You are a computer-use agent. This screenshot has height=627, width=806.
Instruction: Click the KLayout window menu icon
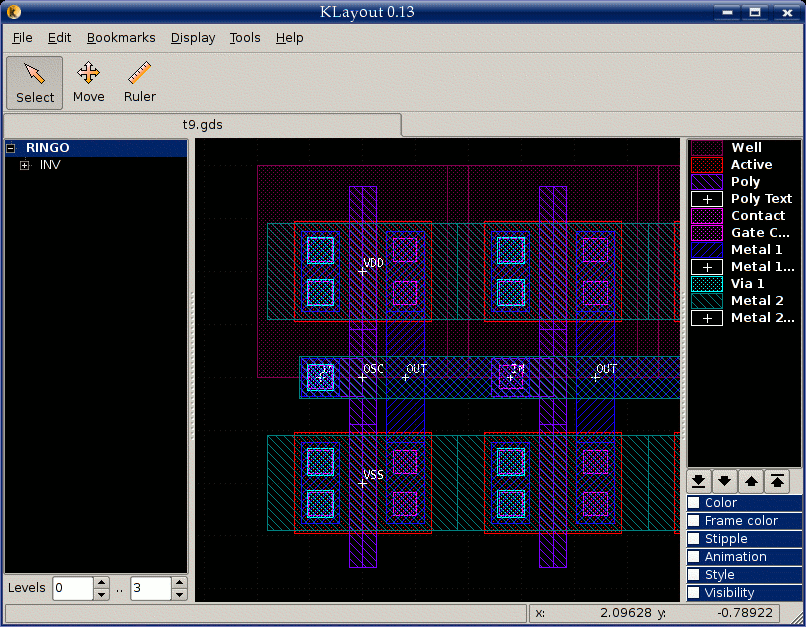click(x=13, y=12)
